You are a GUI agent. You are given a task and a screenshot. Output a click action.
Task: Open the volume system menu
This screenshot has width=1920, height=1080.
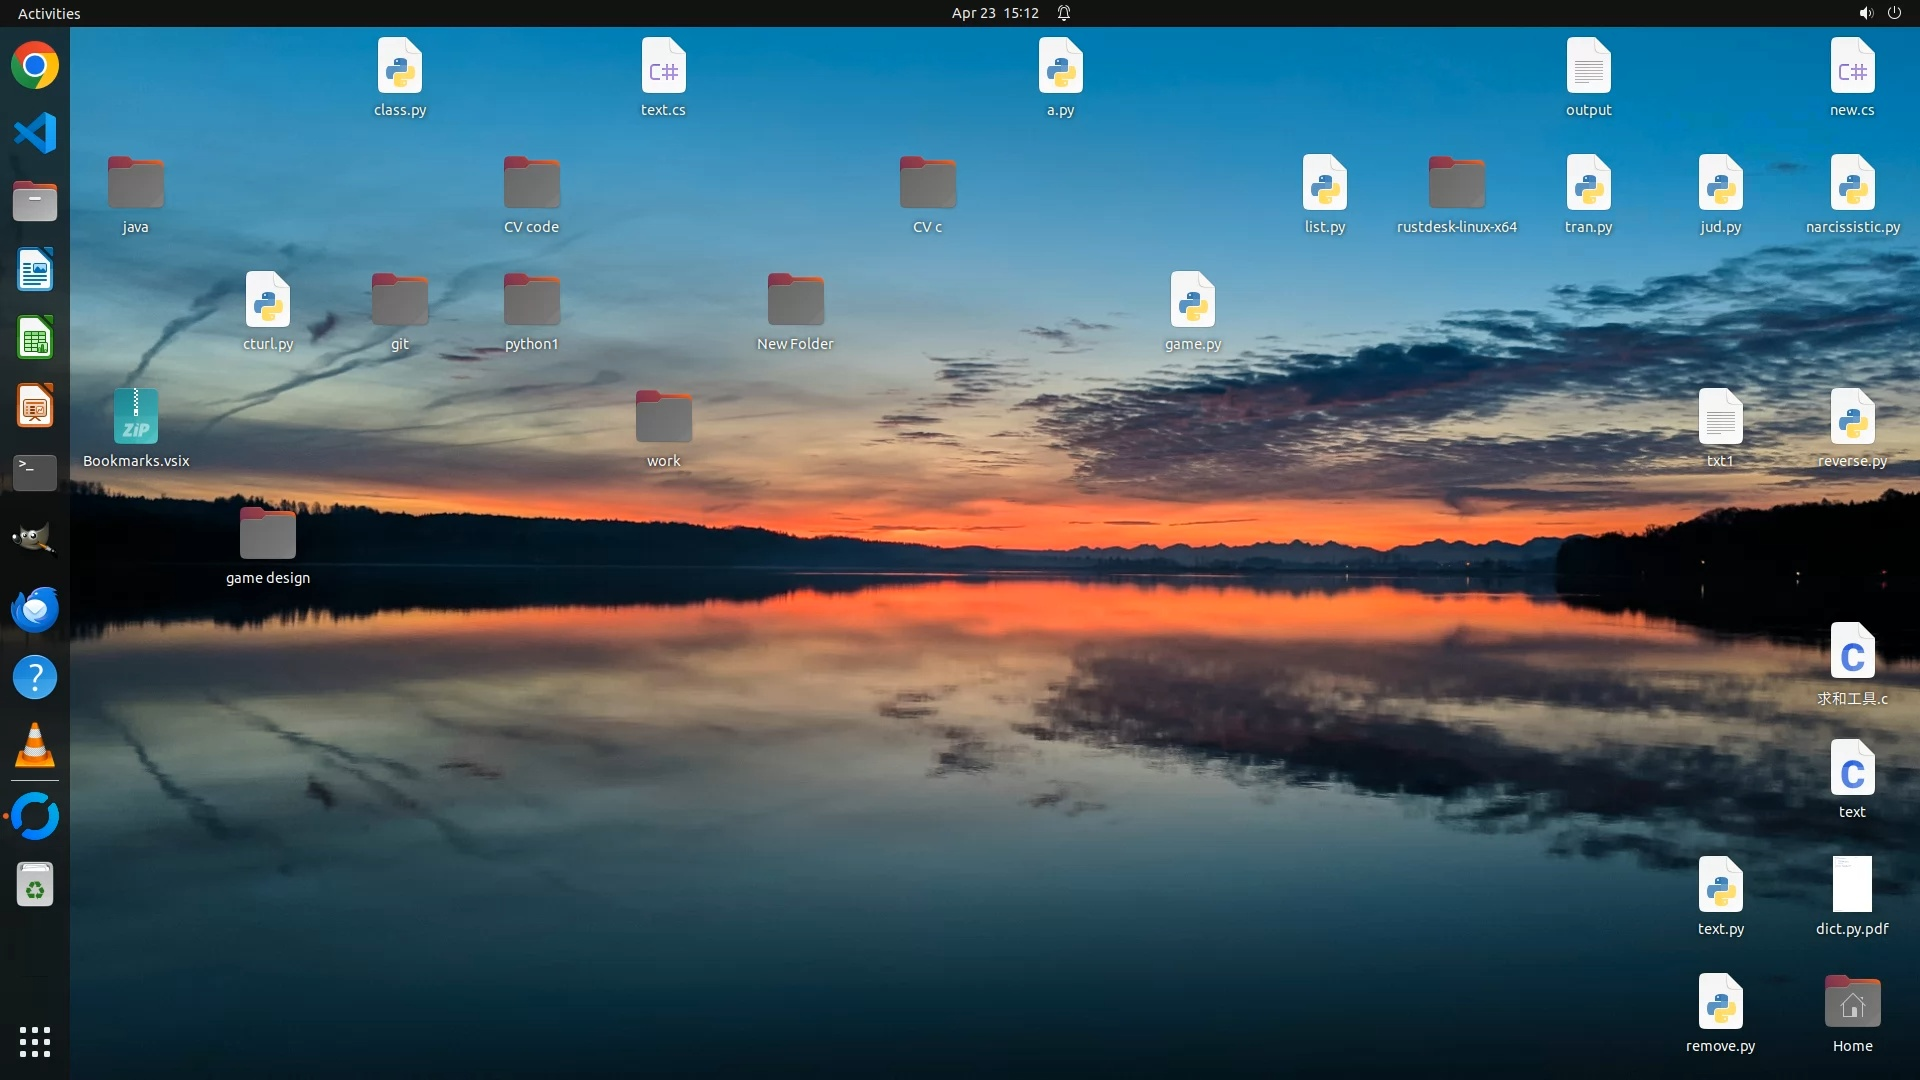tap(1865, 13)
